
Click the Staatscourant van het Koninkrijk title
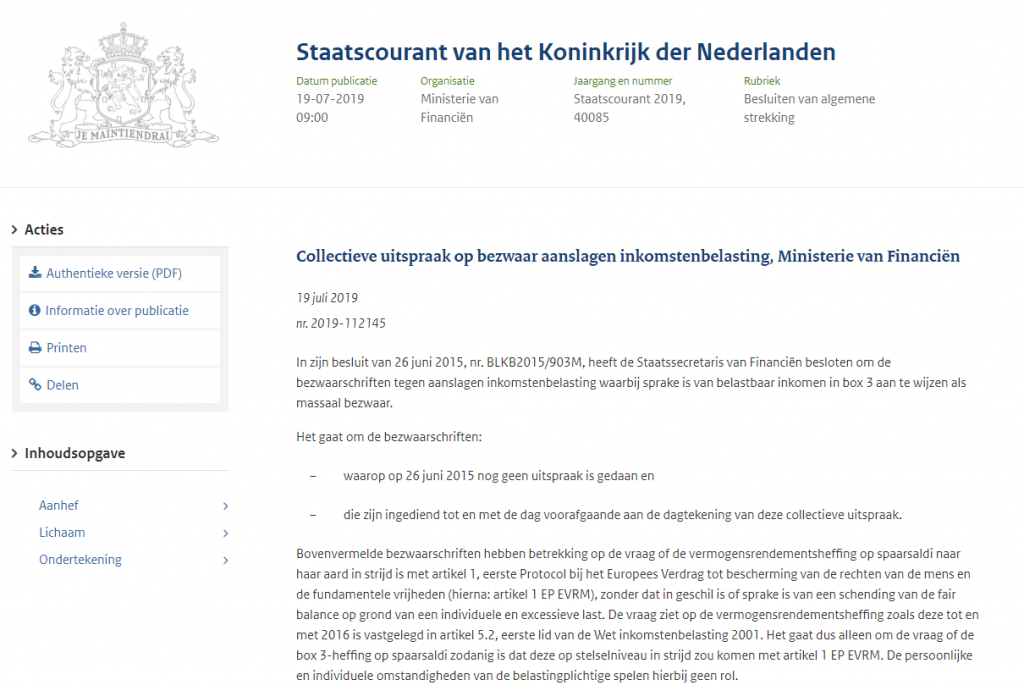coord(566,52)
